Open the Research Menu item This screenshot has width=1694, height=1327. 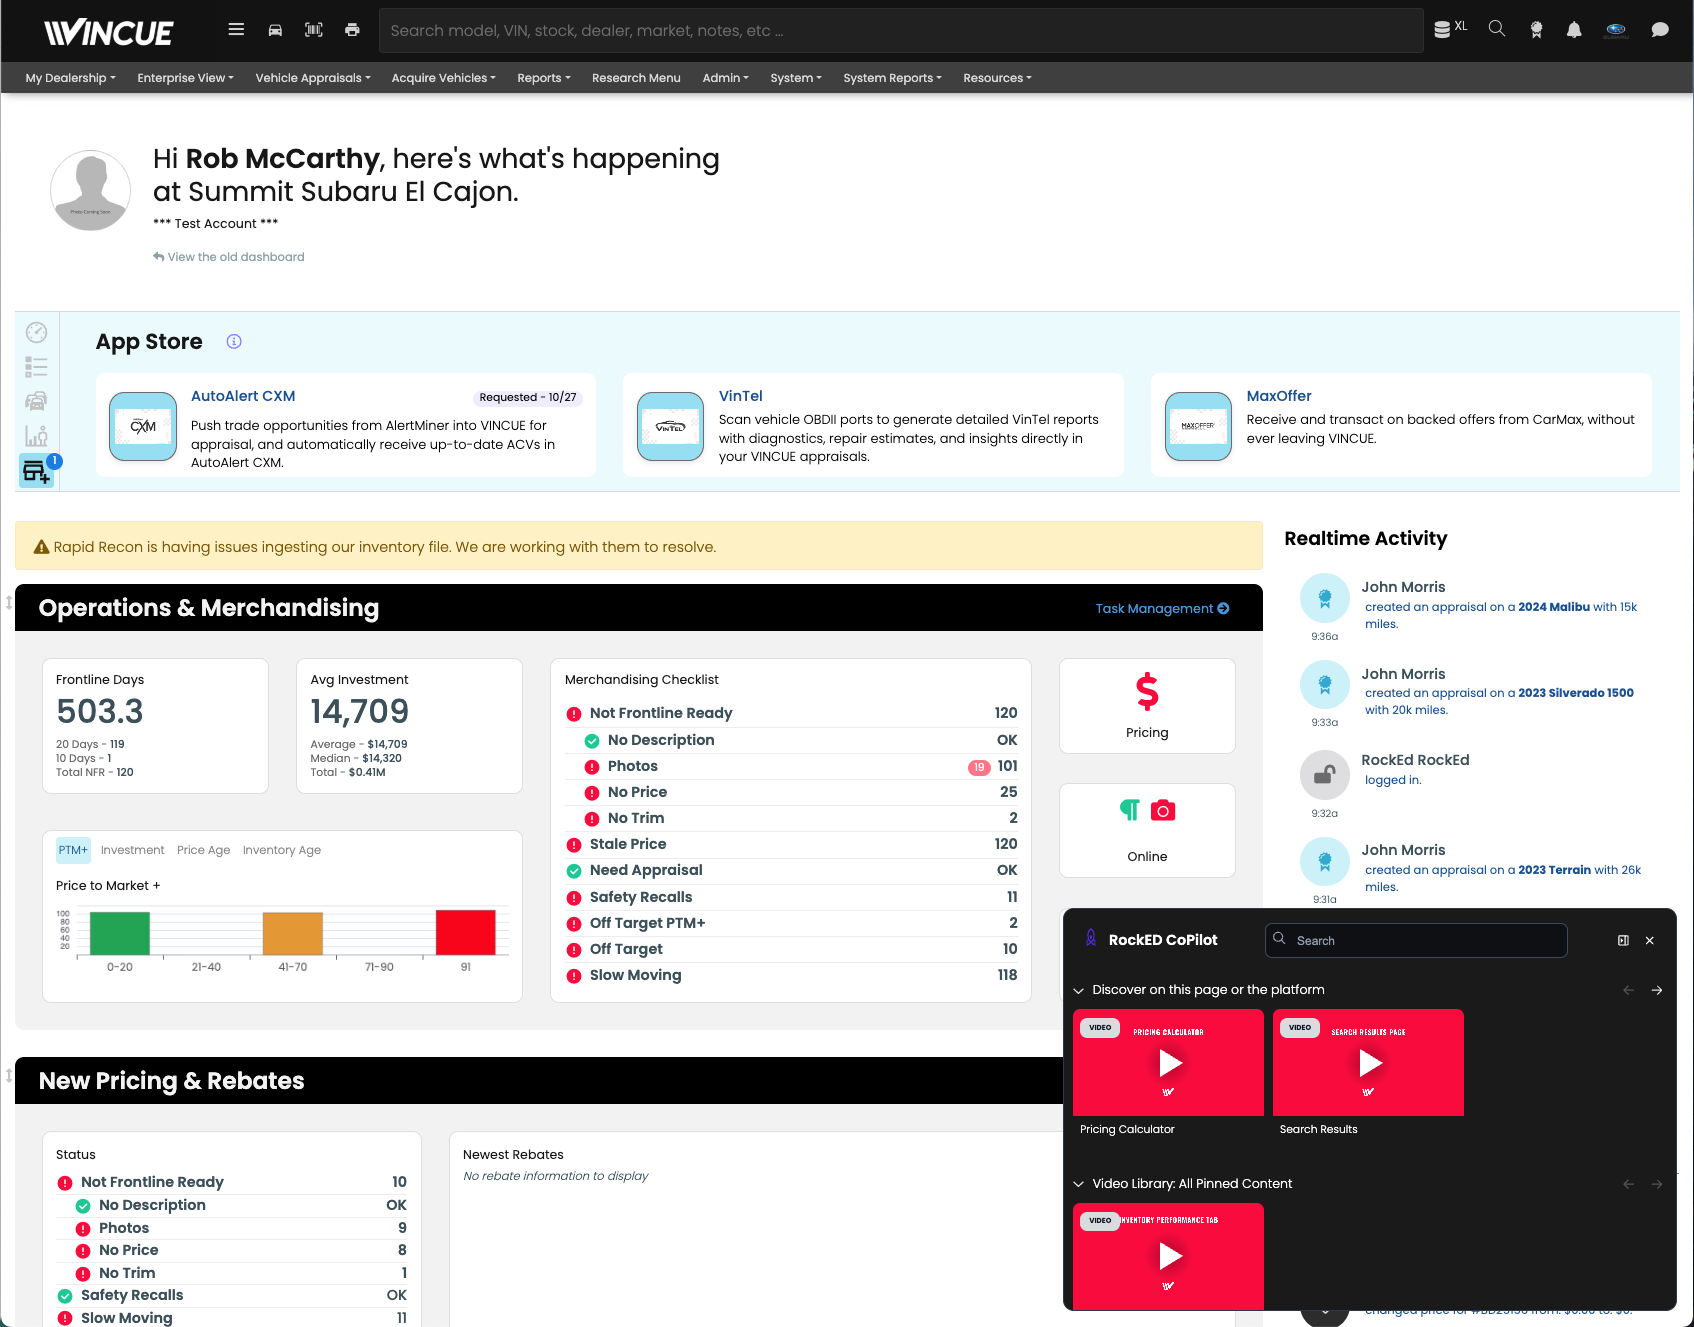(x=636, y=78)
